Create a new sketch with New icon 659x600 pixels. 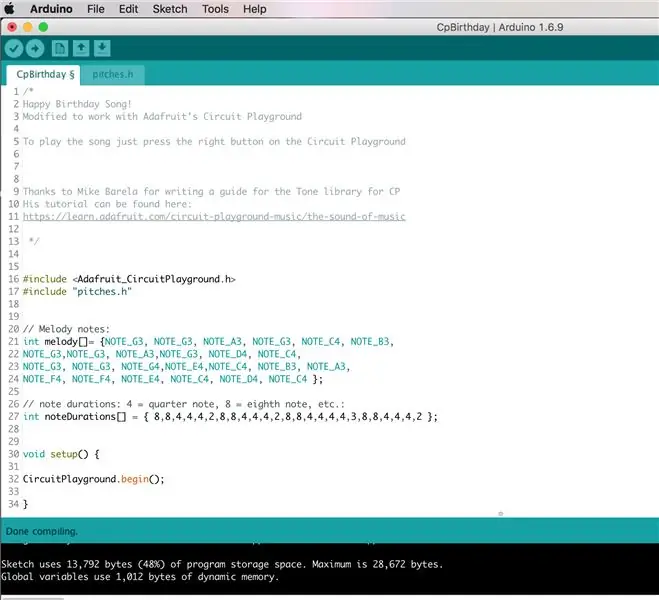60,48
